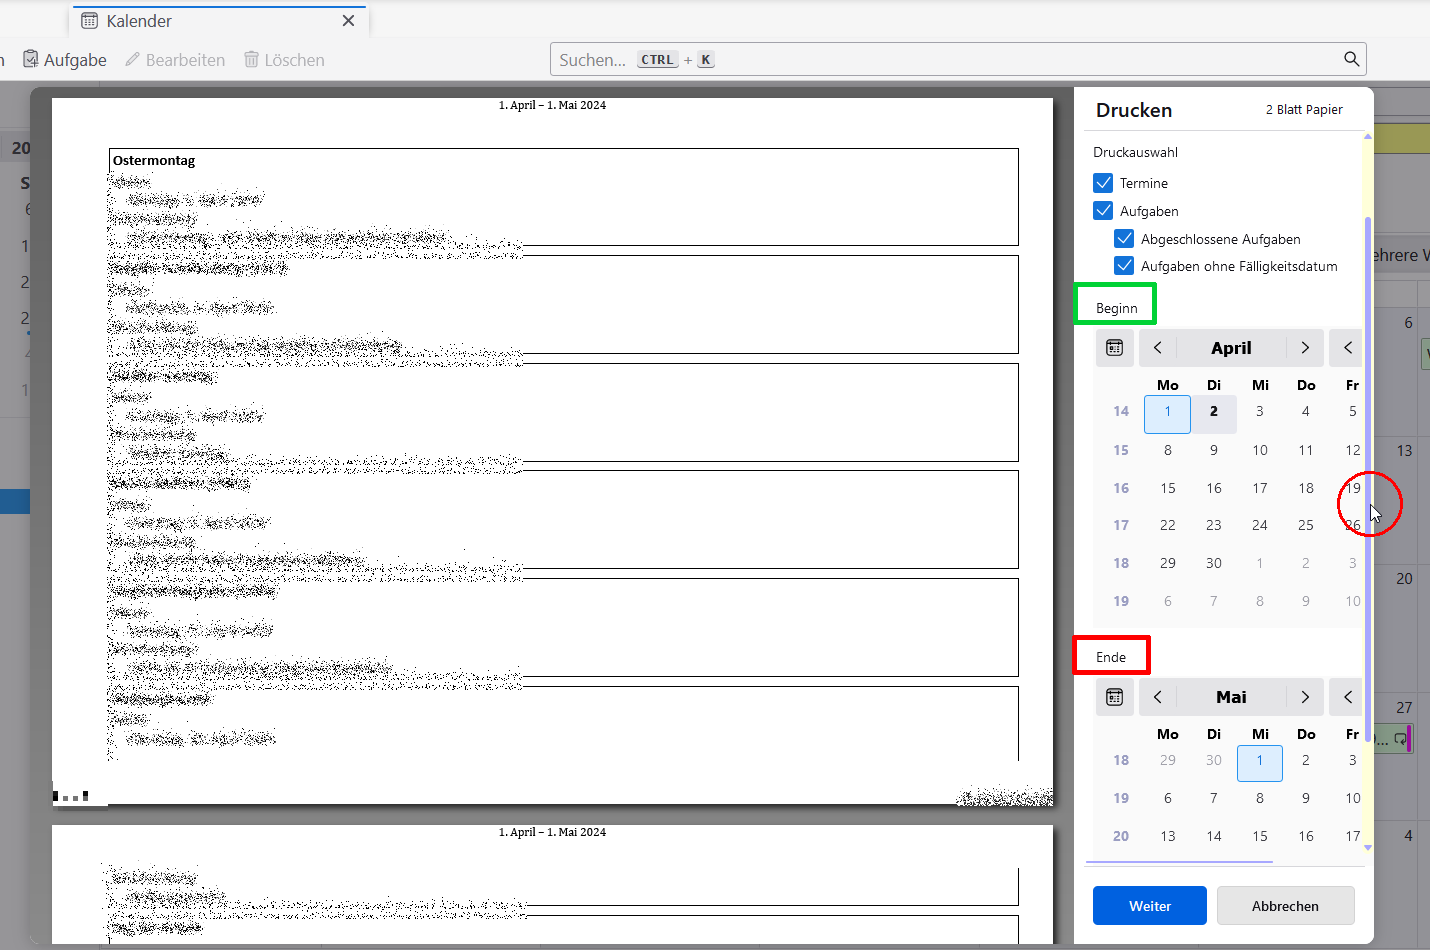This screenshot has height=950, width=1430.
Task: Click today icon in Beginn calendar
Action: 1115,348
